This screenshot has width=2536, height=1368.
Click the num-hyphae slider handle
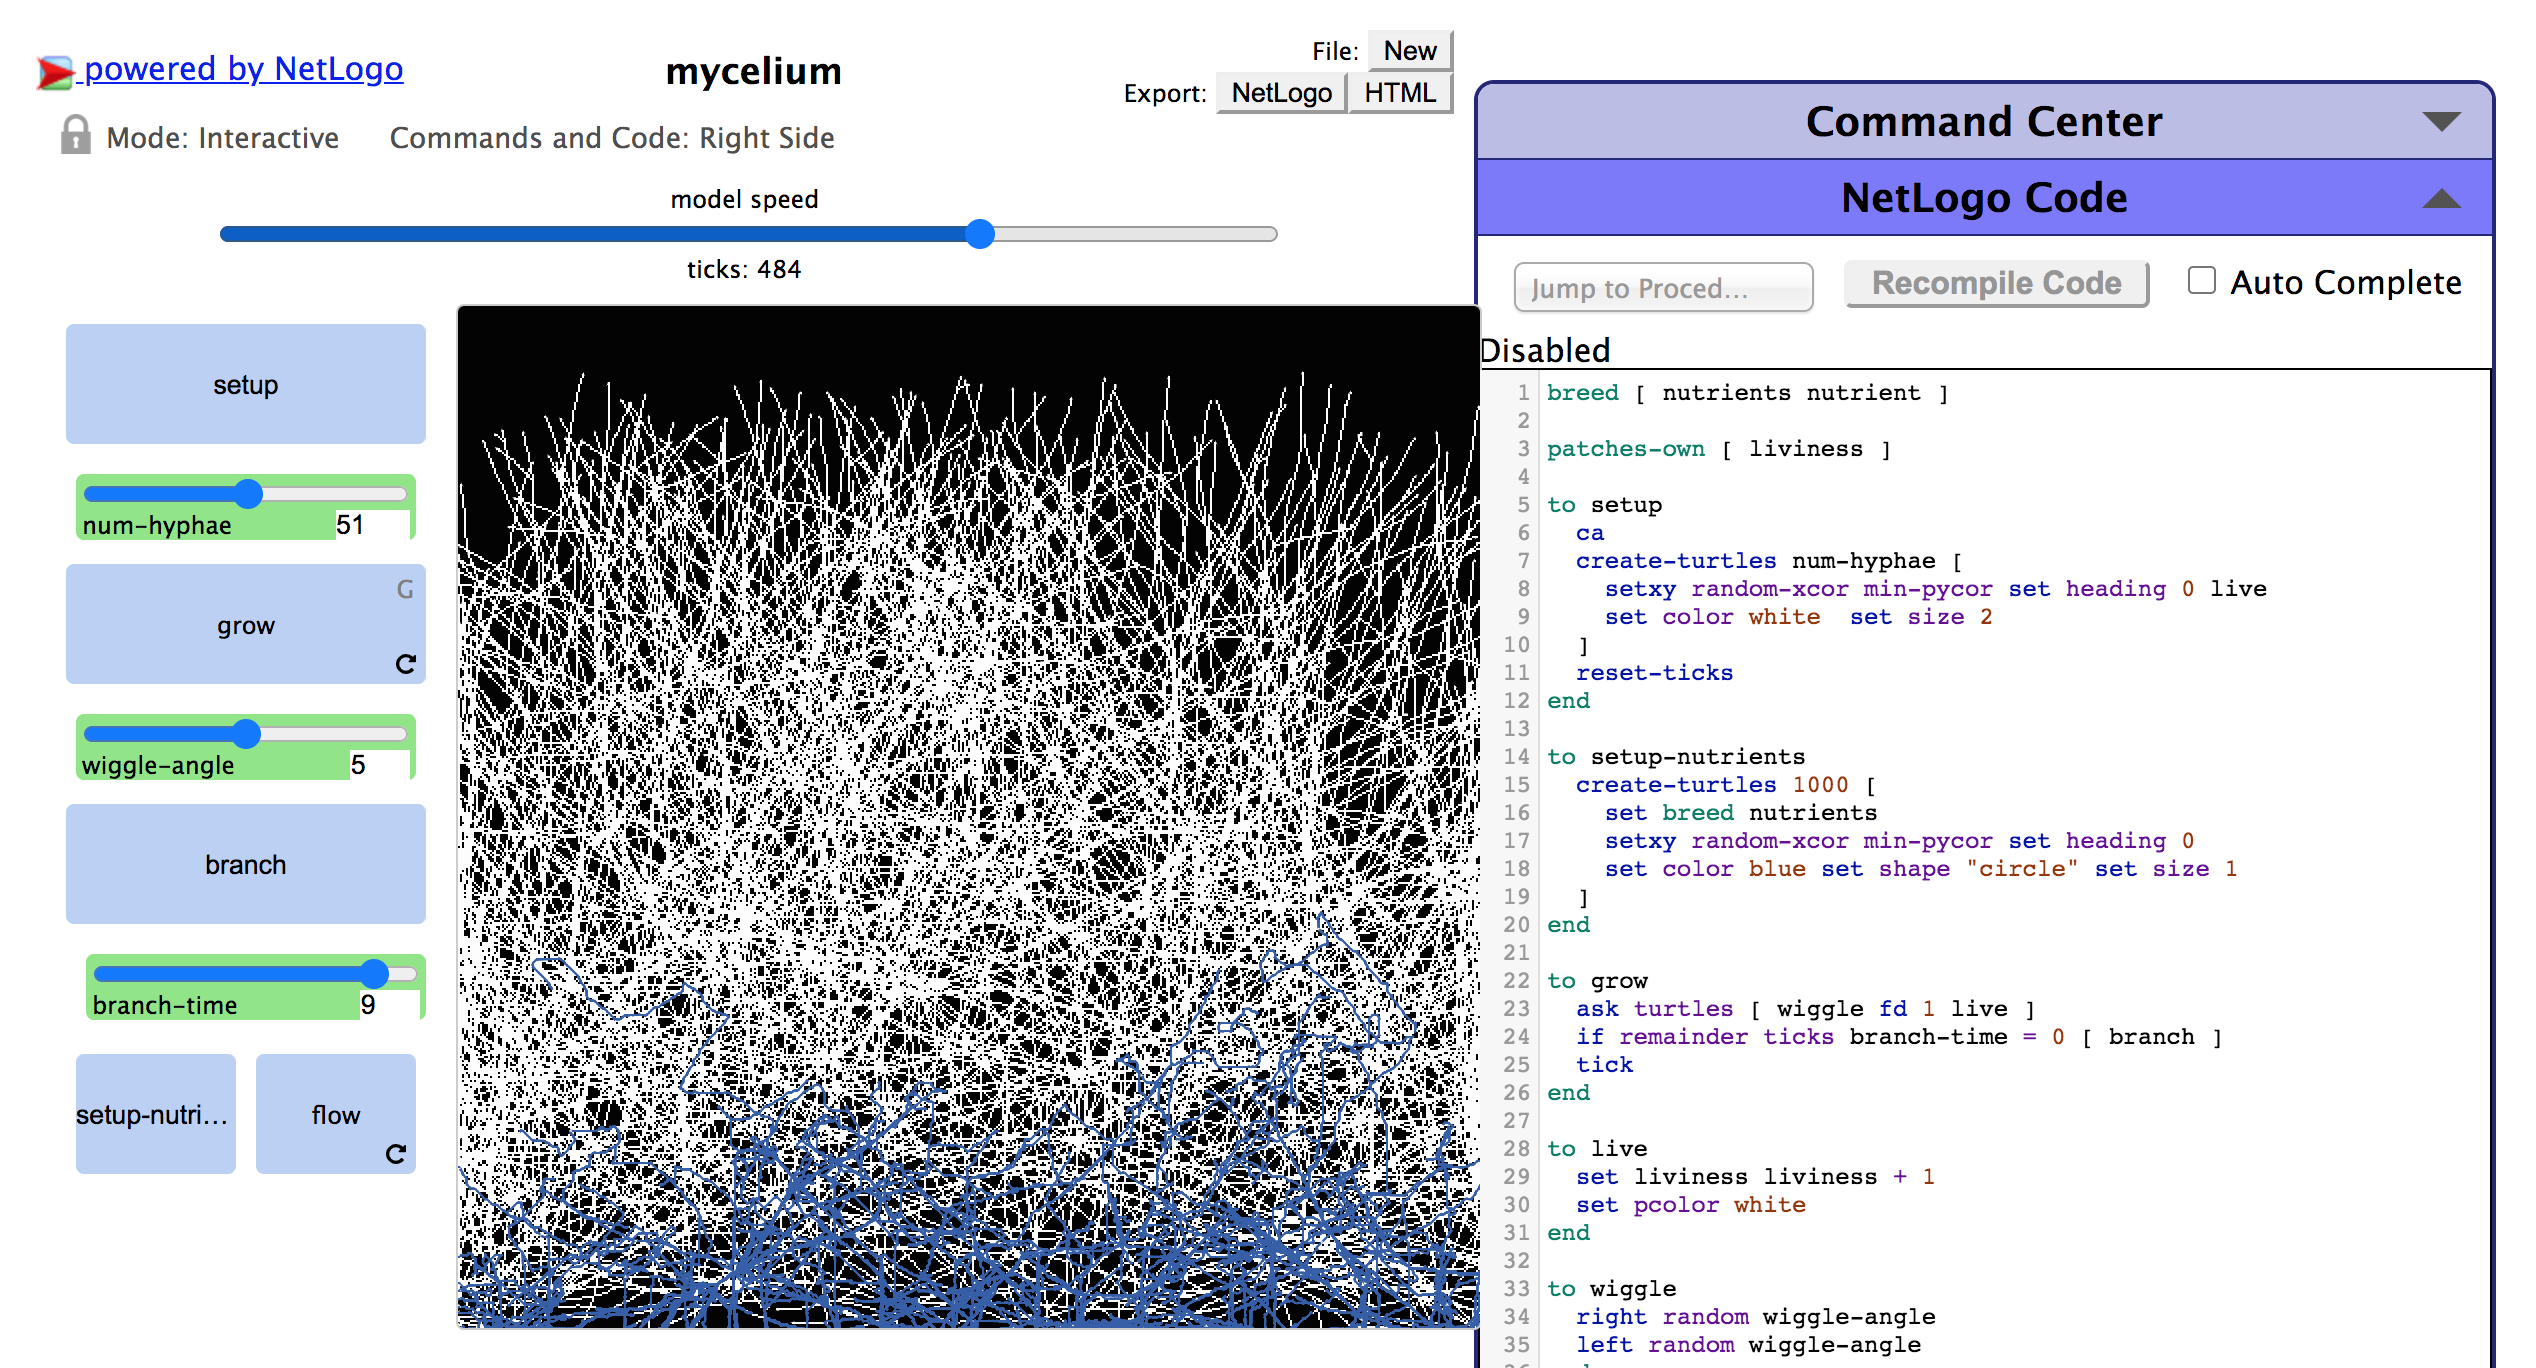tap(248, 493)
